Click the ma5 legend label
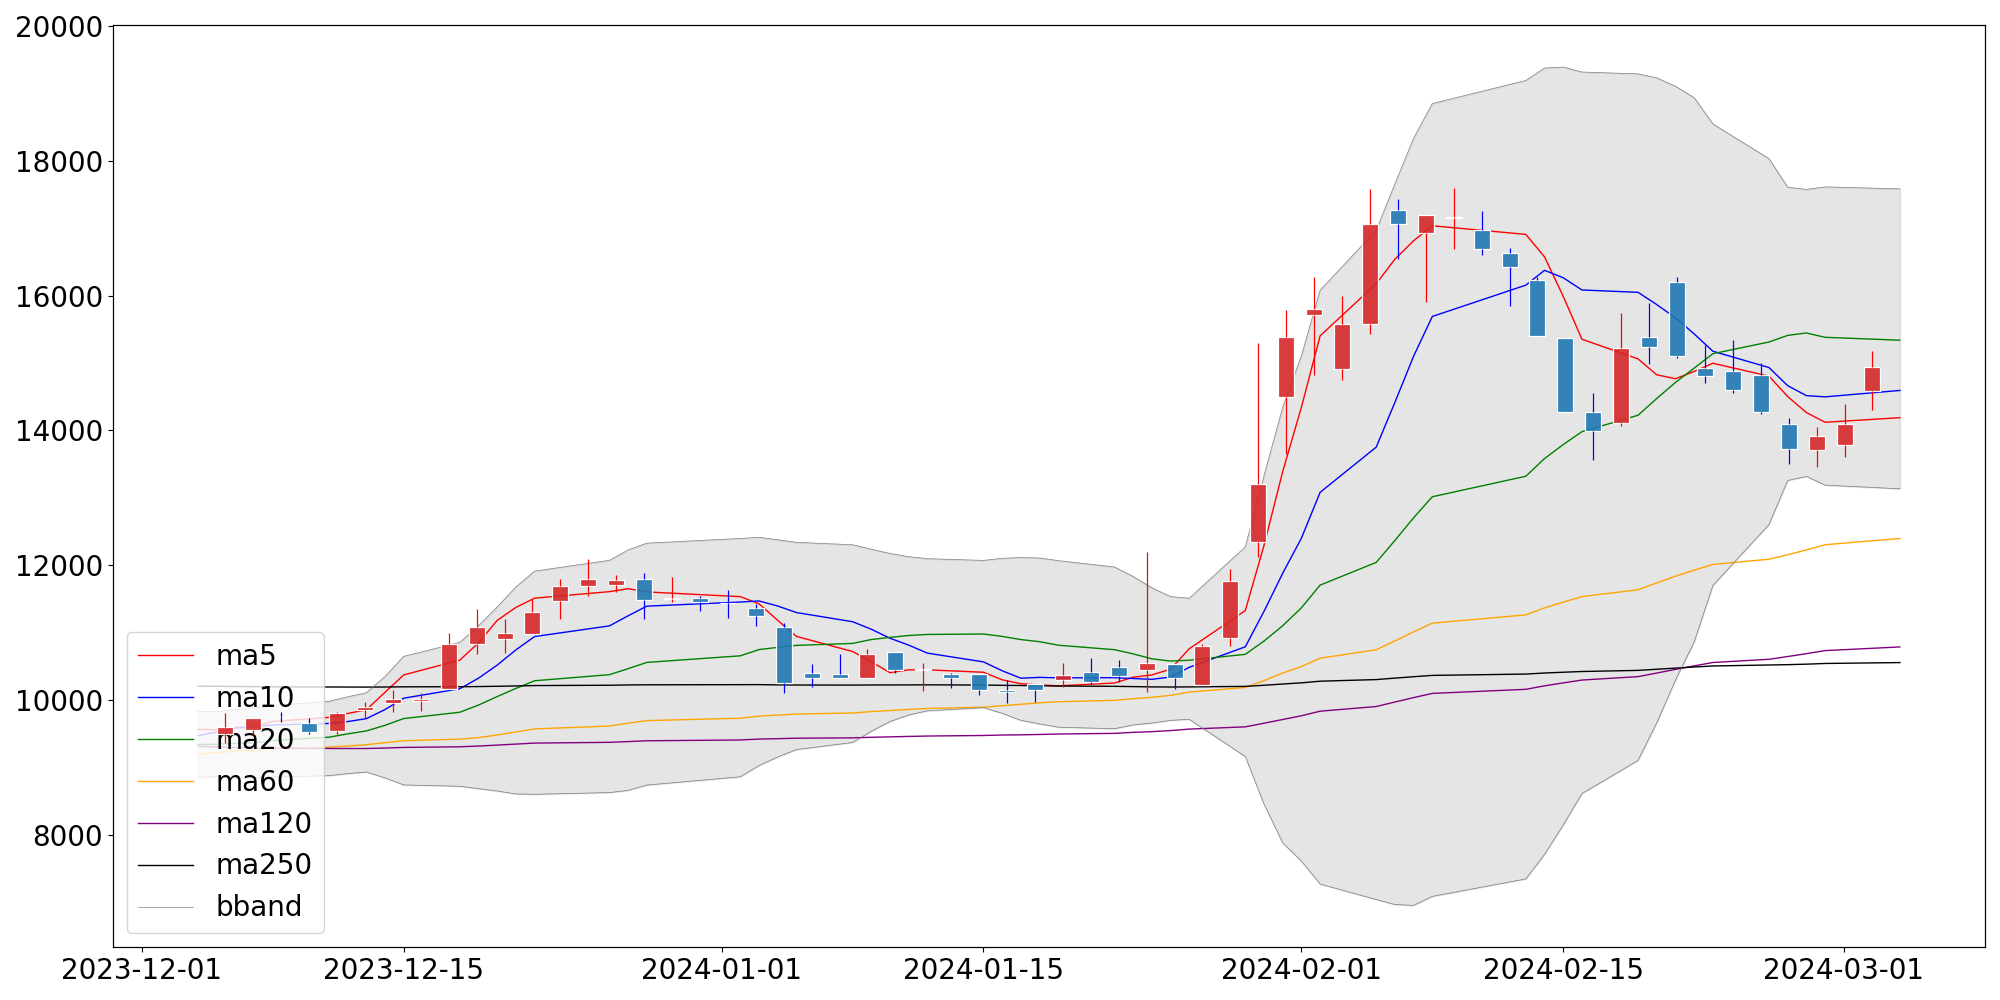Image resolution: width=2000 pixels, height=1000 pixels. point(245,656)
